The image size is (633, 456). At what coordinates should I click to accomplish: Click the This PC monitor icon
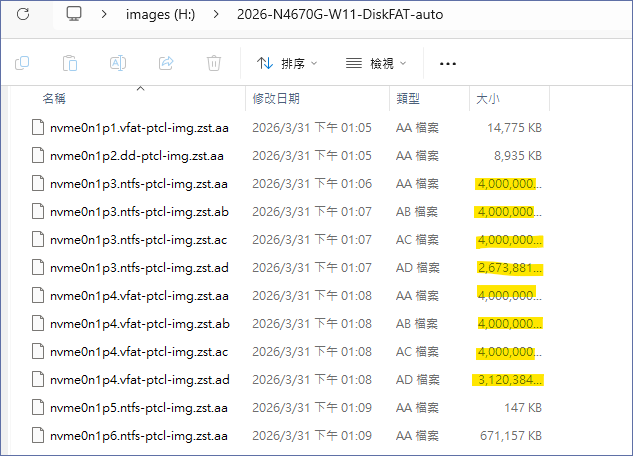point(74,15)
